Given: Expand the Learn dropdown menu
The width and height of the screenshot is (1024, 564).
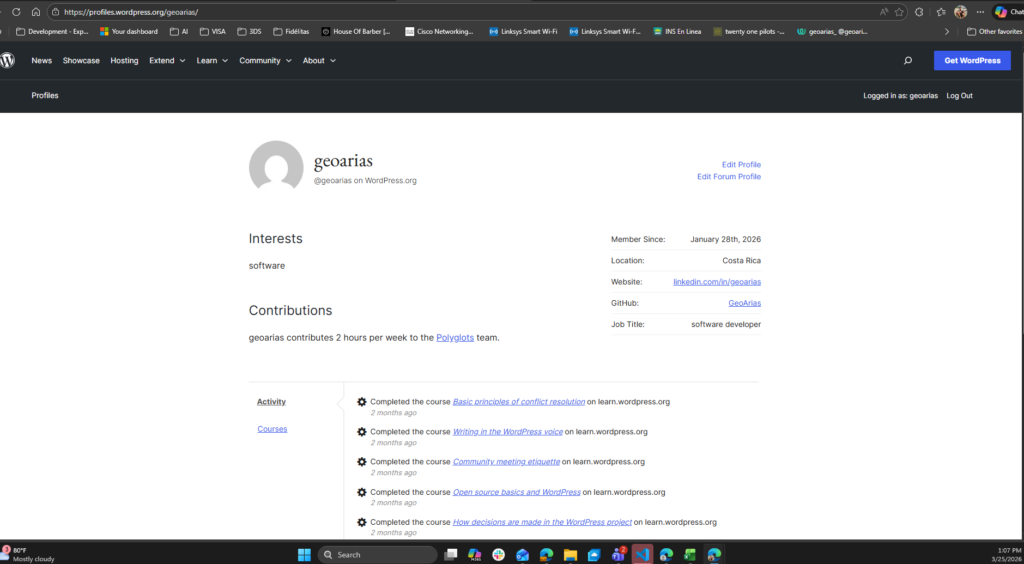Looking at the screenshot, I should (211, 61).
